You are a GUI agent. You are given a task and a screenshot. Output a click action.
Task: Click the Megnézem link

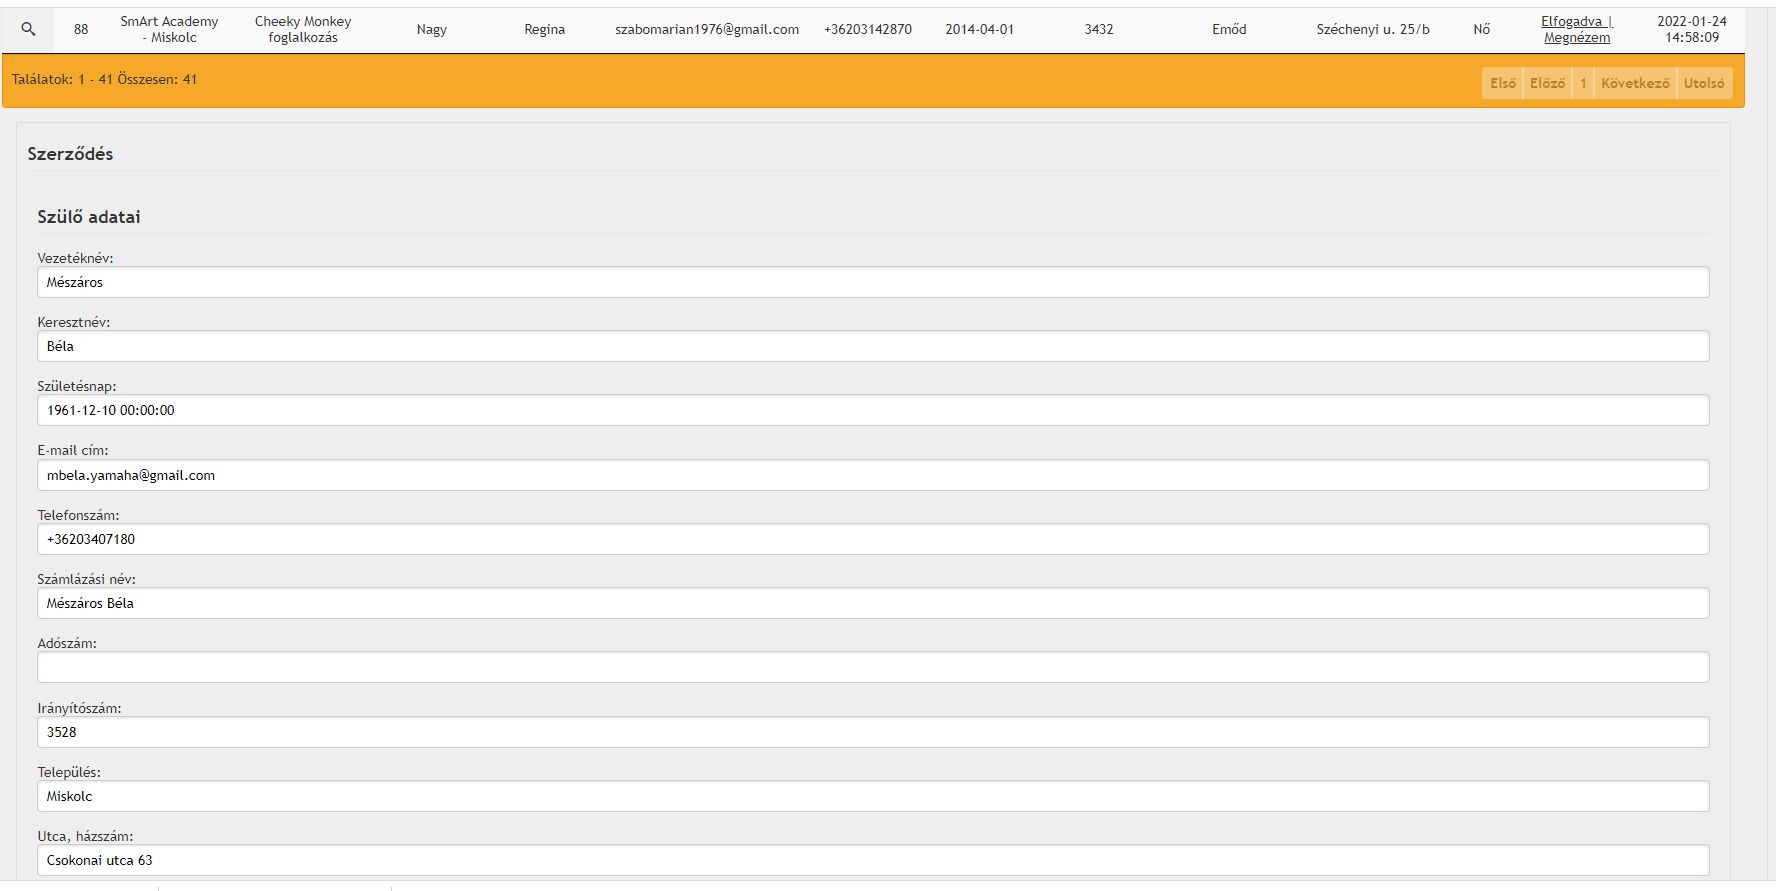coord(1576,38)
